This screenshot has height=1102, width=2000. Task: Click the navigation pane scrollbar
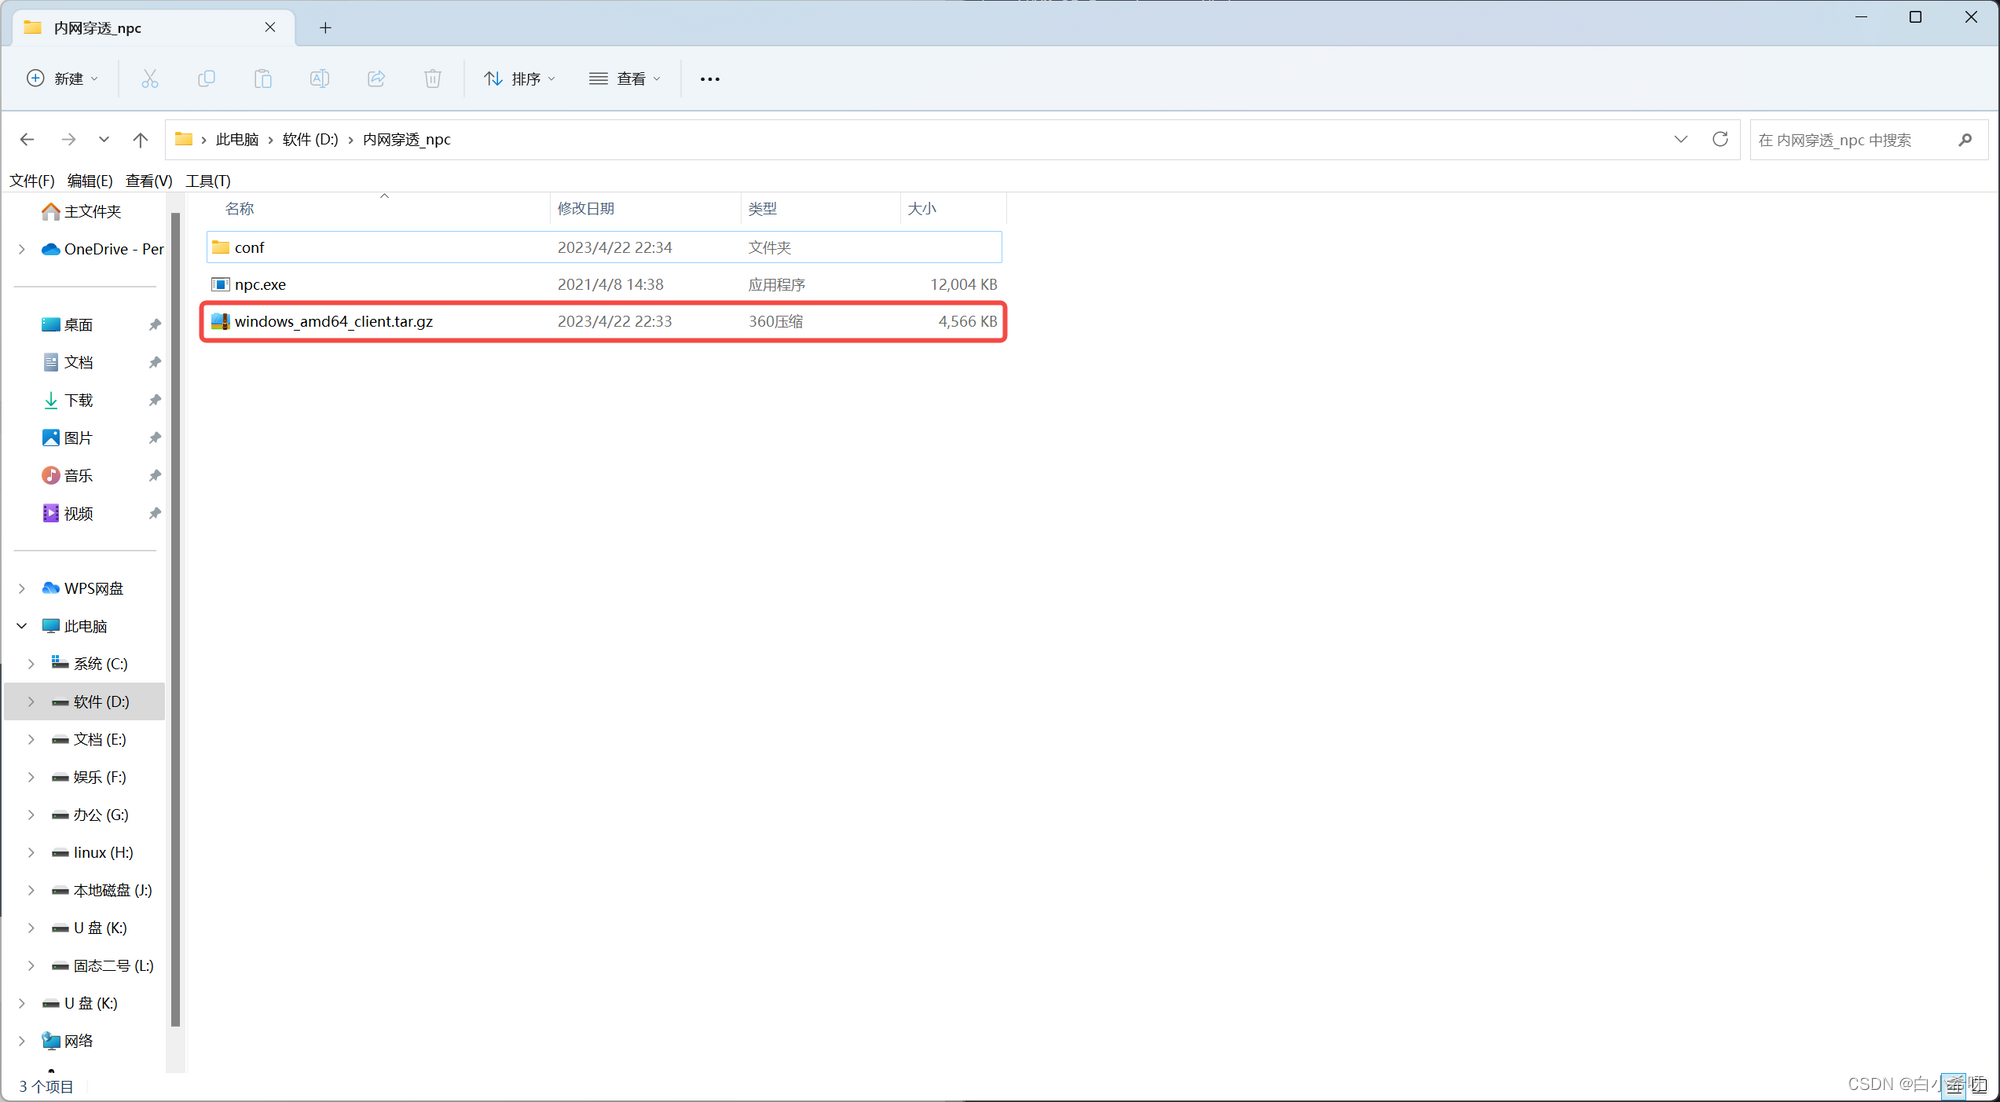click(176, 620)
